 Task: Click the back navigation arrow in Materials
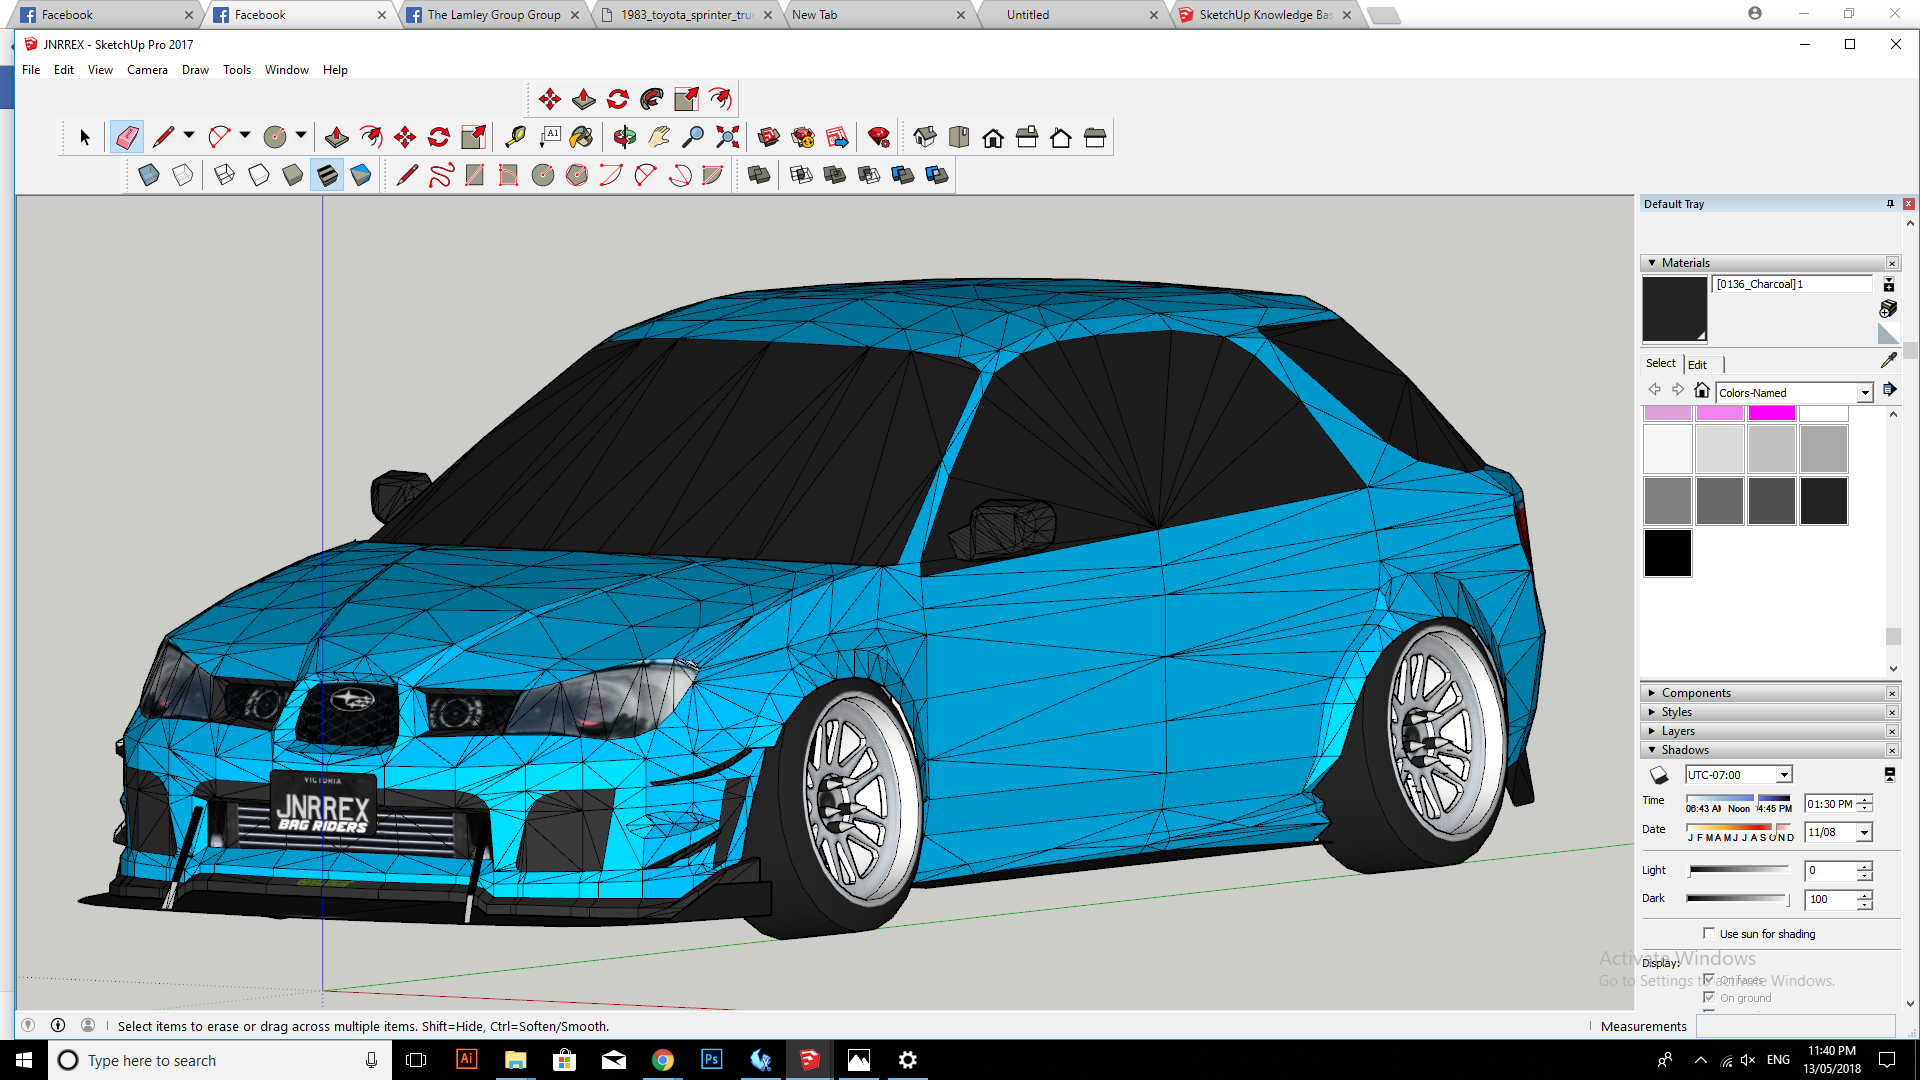1654,389
